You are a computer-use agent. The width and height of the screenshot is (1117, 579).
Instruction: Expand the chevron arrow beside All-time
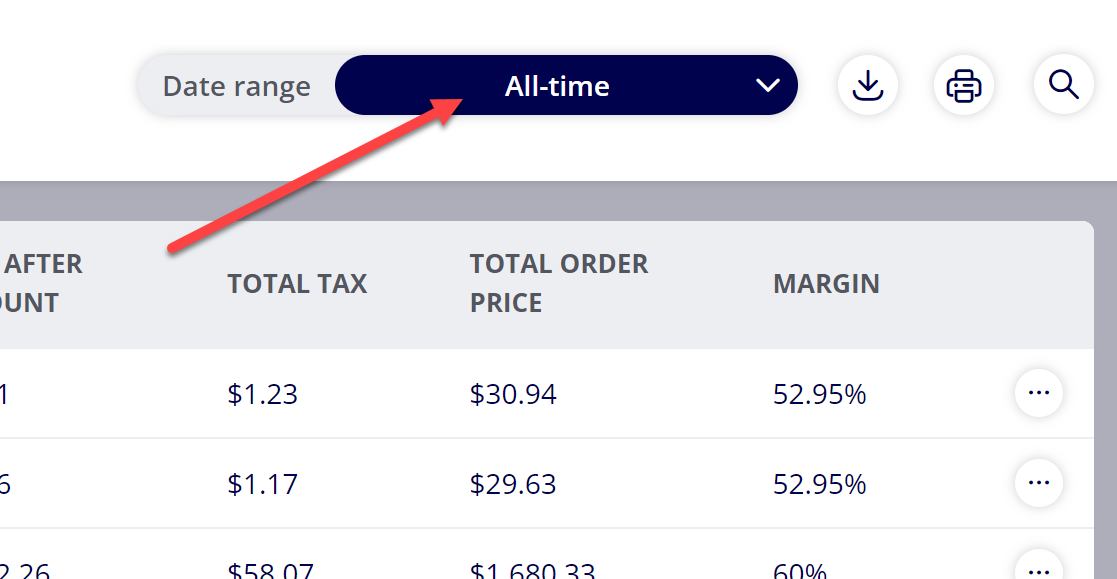(767, 85)
